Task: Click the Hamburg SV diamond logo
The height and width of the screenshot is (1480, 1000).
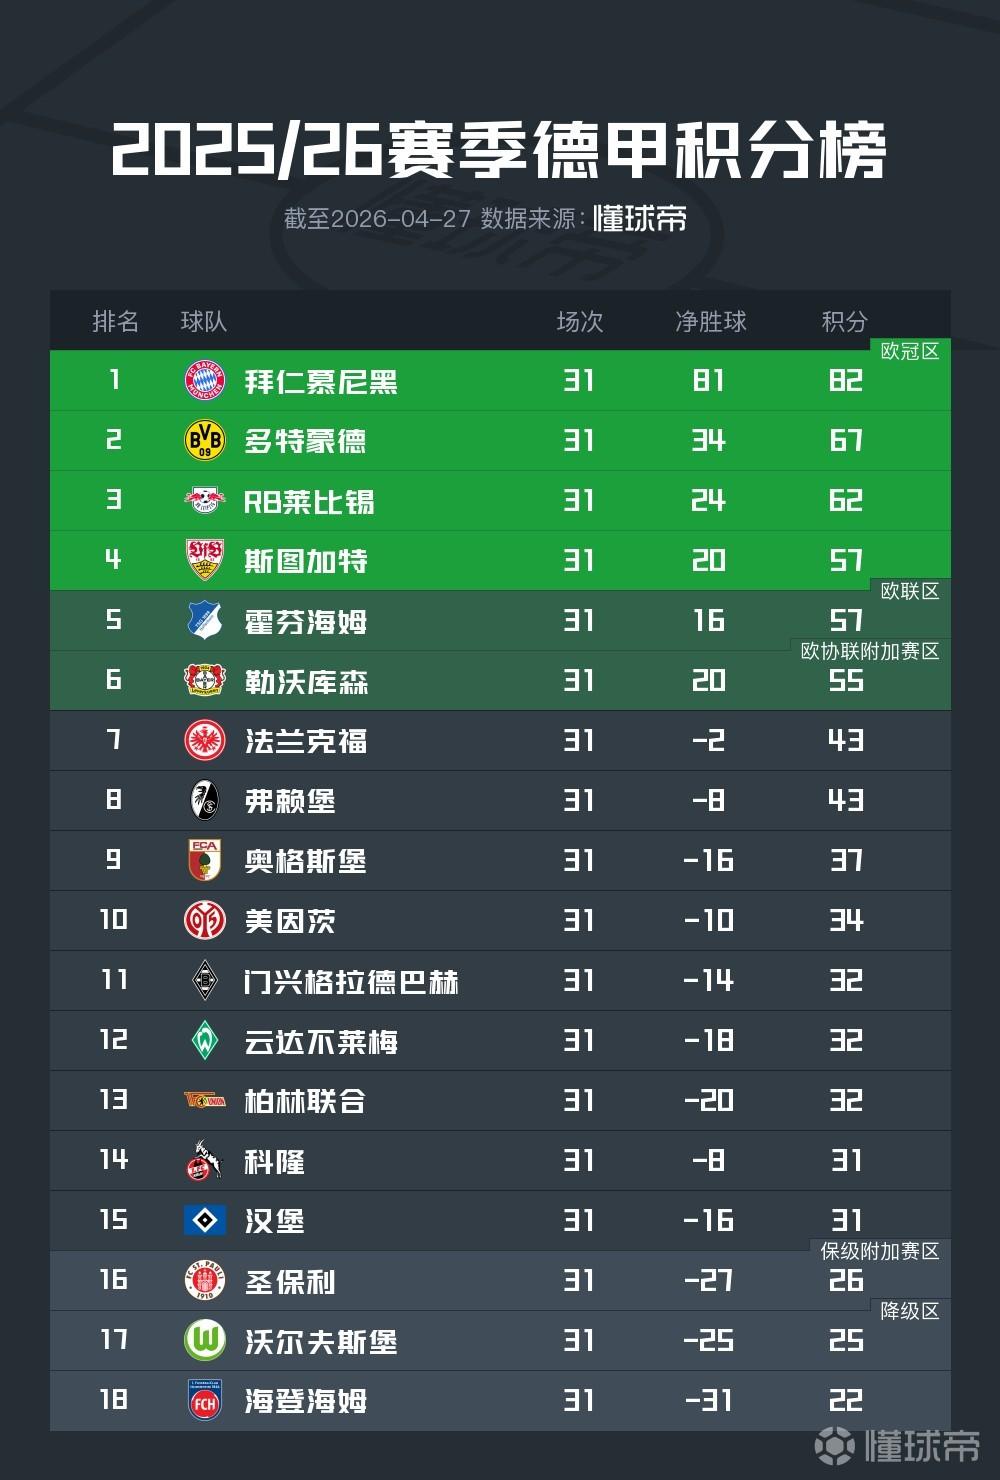Action: tap(205, 1220)
